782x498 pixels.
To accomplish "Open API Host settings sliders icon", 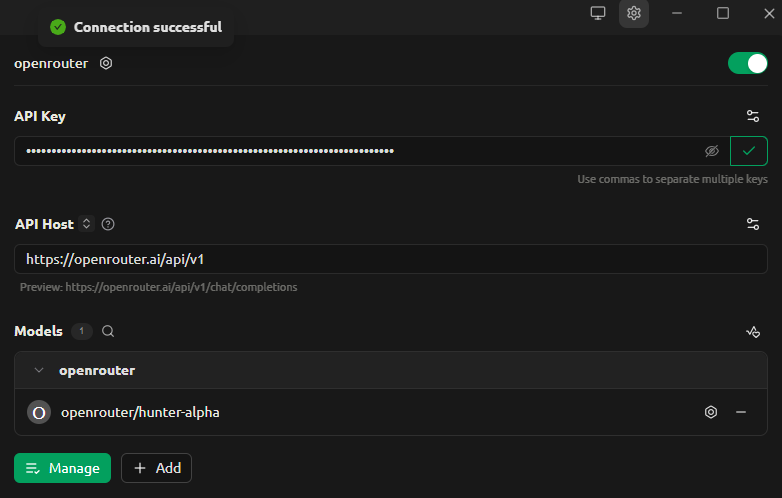I will [x=753, y=224].
